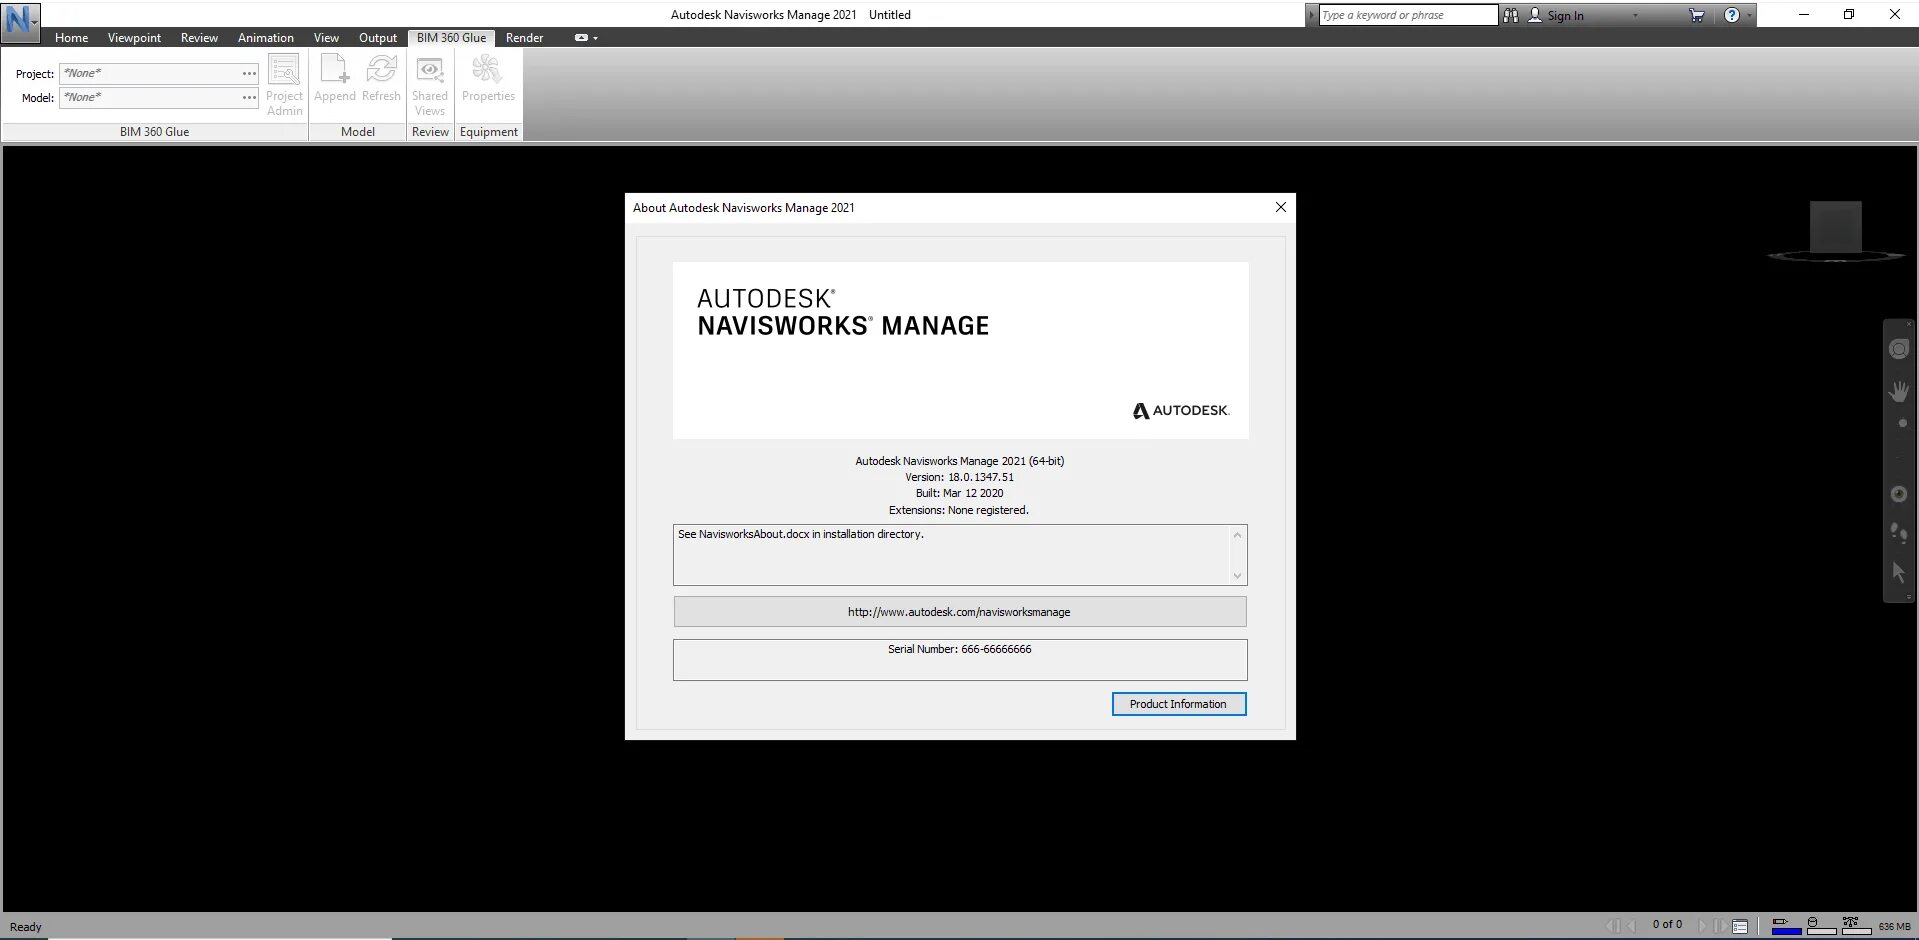The image size is (1919, 940).
Task: Open the Animation ribbon tab
Action: click(265, 38)
